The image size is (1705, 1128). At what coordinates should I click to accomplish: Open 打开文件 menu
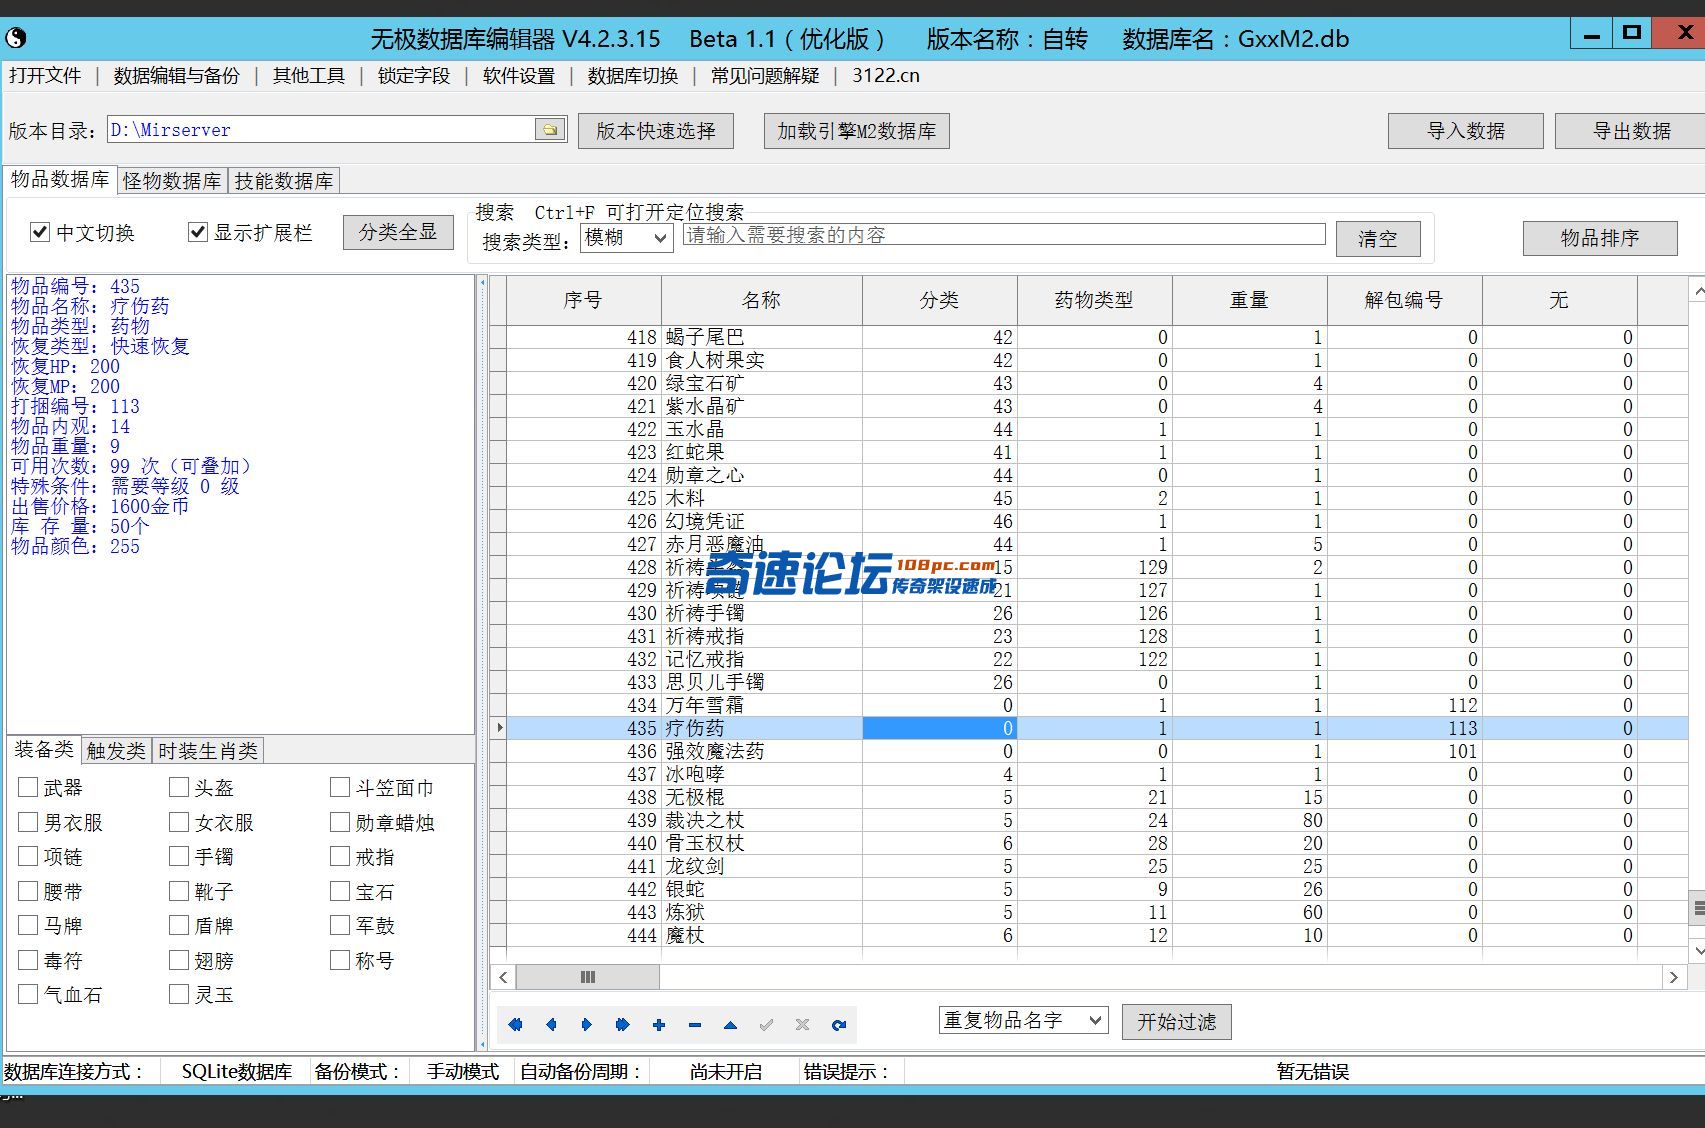click(45, 76)
